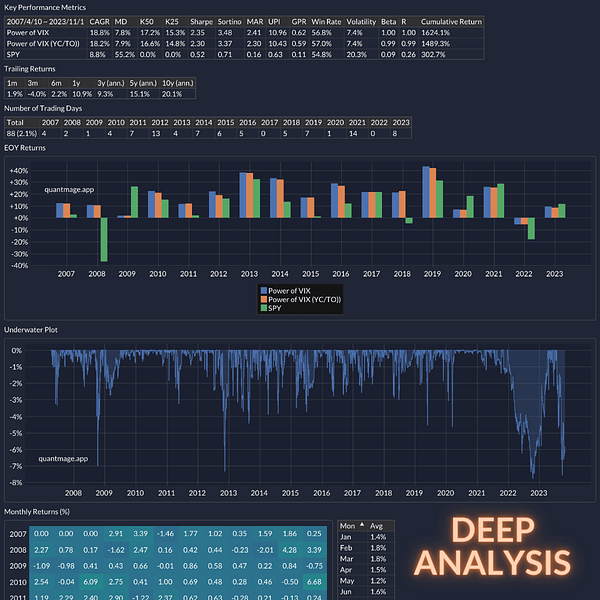Viewport: 600px width, 600px height.
Task: Click the 15.1% trailing 5y return
Action: pyautogui.click(x=139, y=94)
